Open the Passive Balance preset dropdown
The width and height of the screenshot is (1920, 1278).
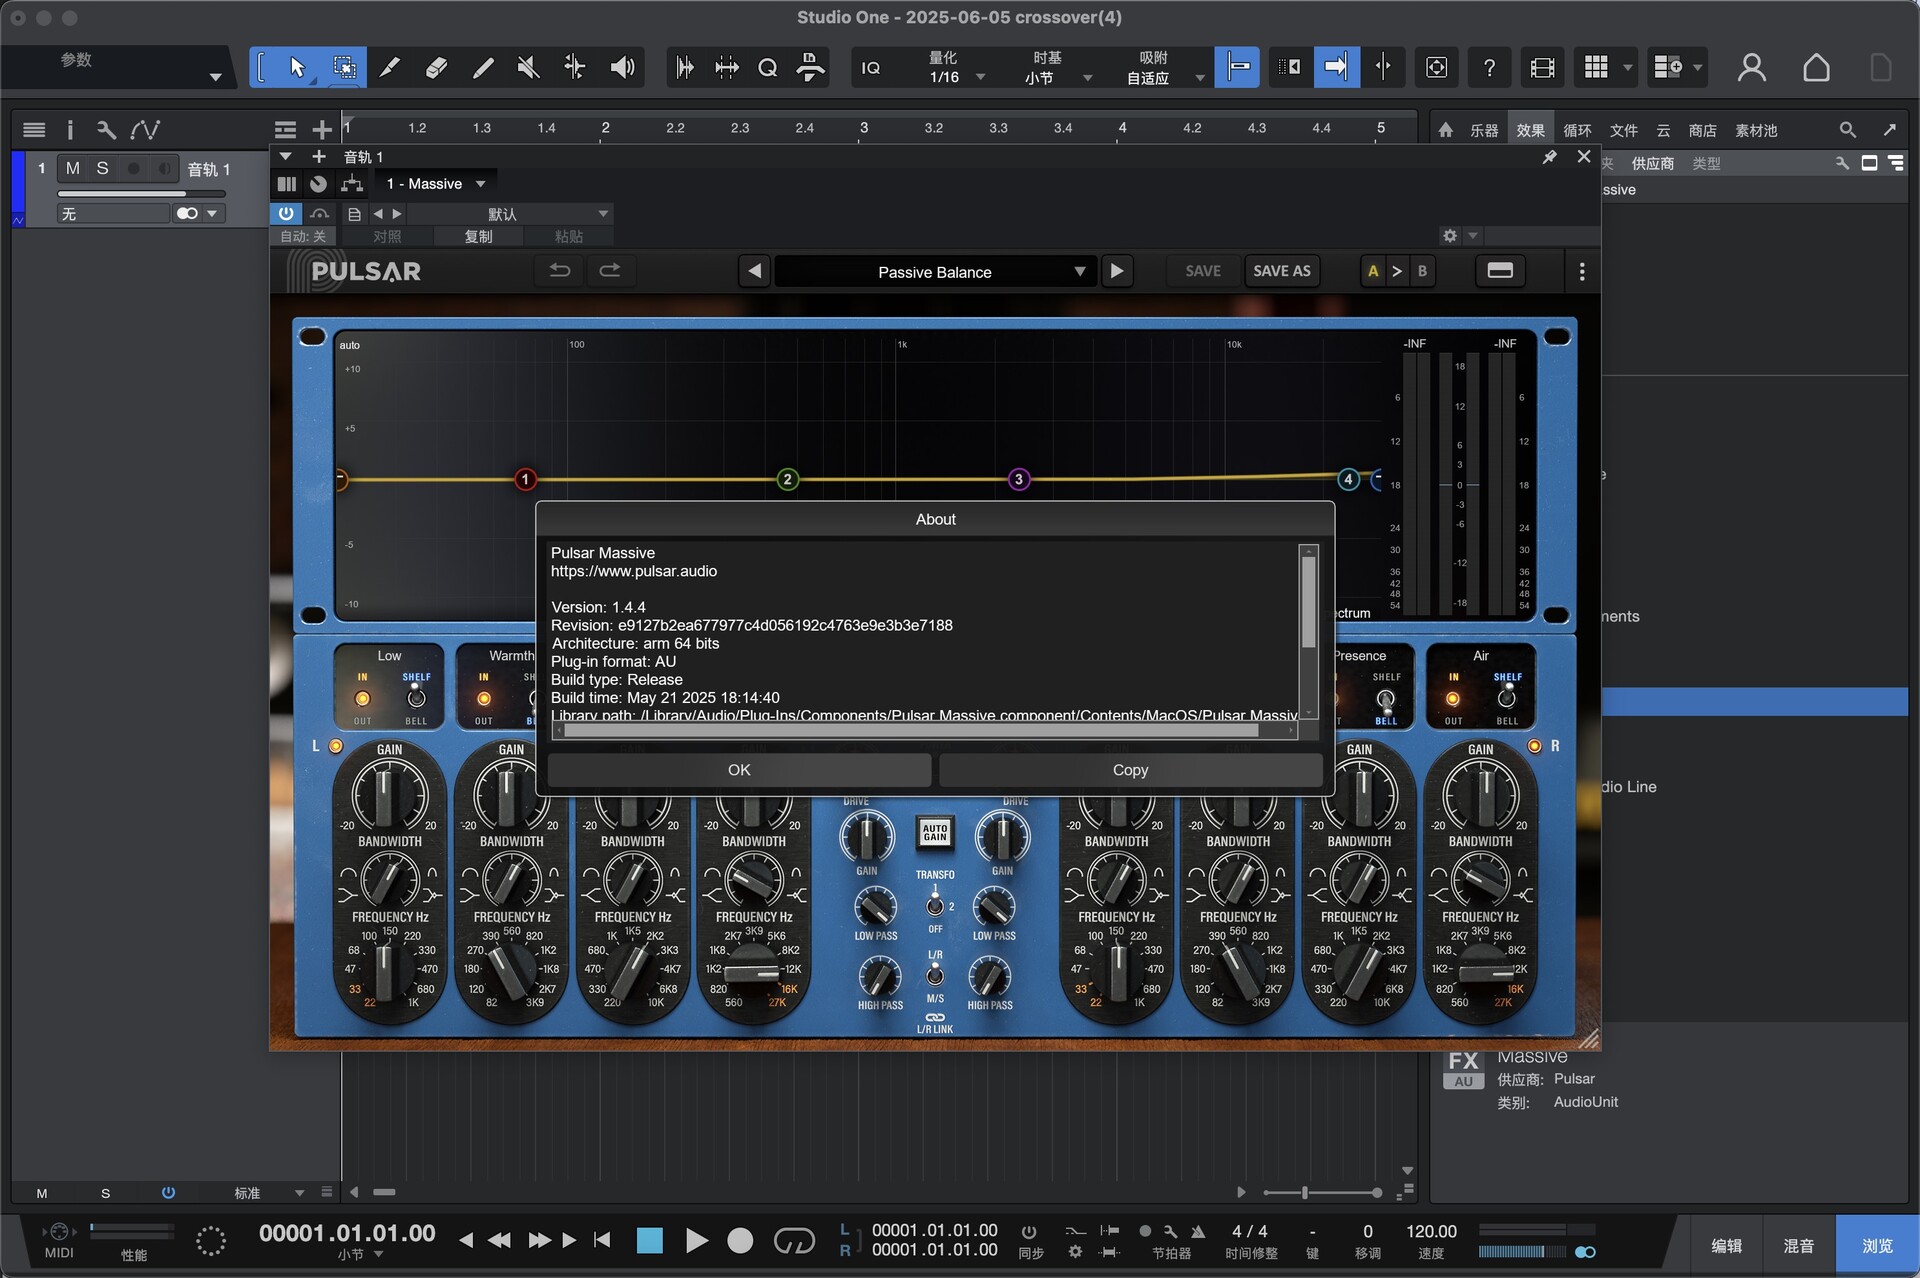[x=934, y=272]
